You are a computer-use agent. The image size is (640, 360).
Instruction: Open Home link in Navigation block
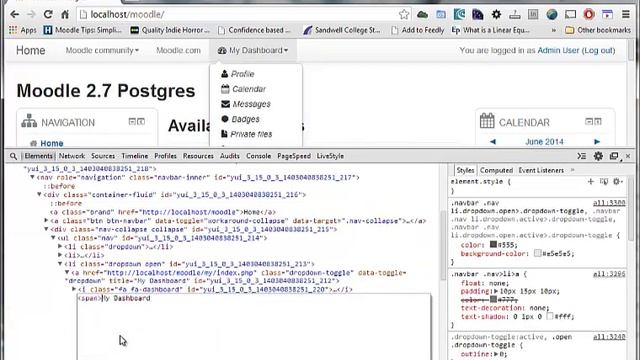52,143
